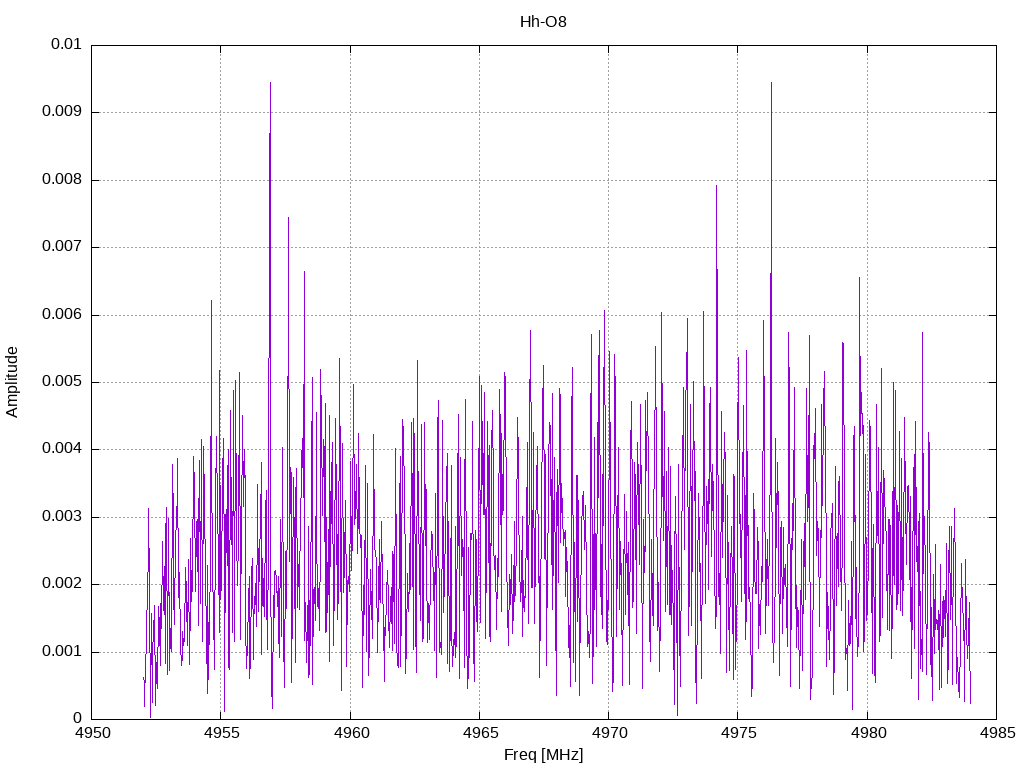
Task: Click the y-axis tick label "0.008"
Action: [62, 180]
